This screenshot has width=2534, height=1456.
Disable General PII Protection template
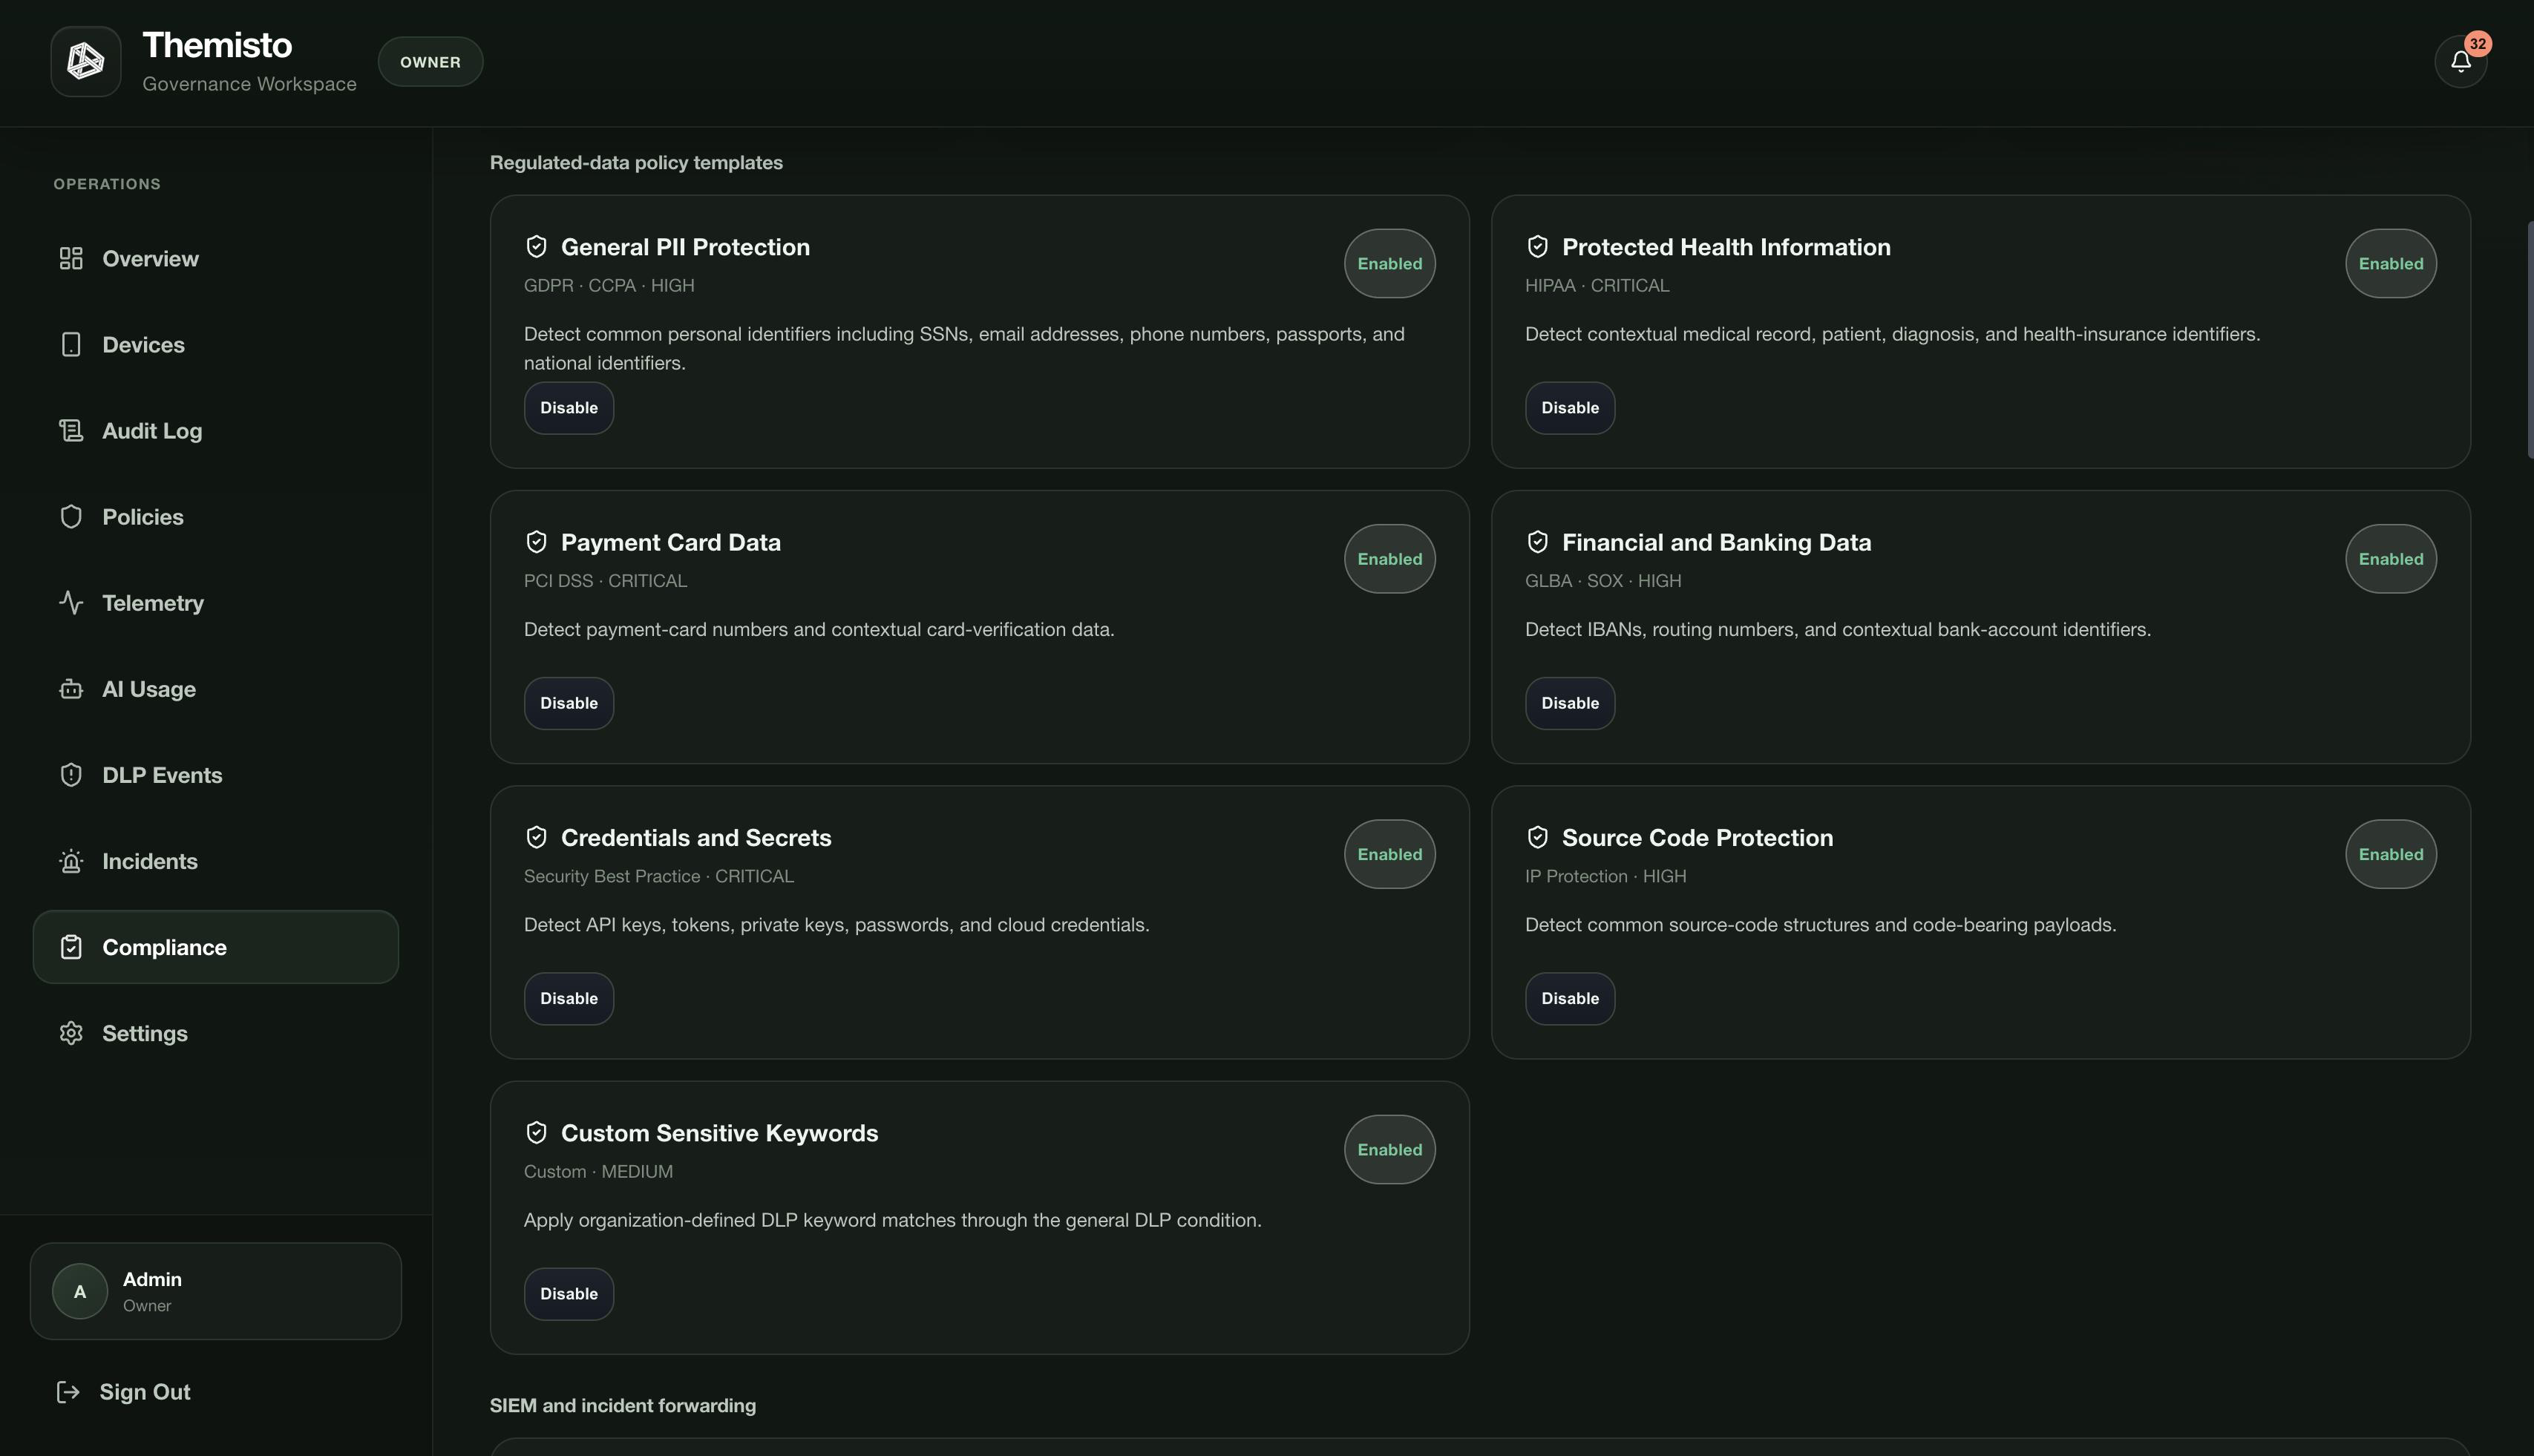tap(569, 408)
